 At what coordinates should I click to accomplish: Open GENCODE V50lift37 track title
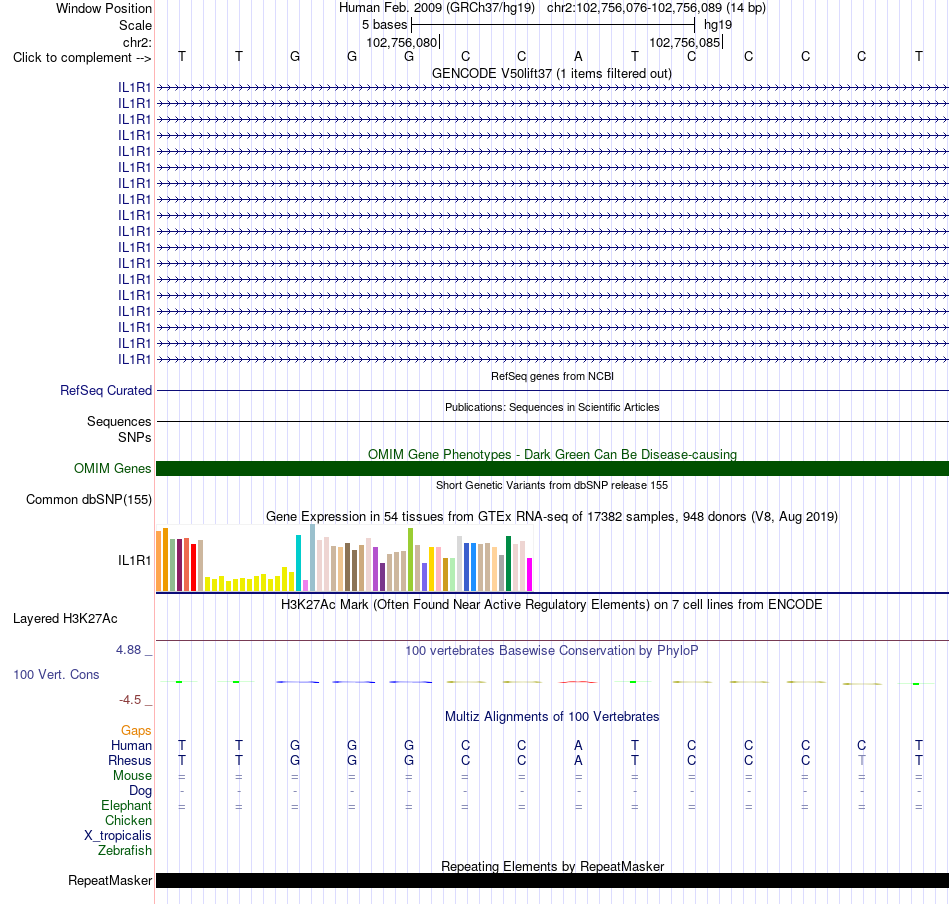552,73
